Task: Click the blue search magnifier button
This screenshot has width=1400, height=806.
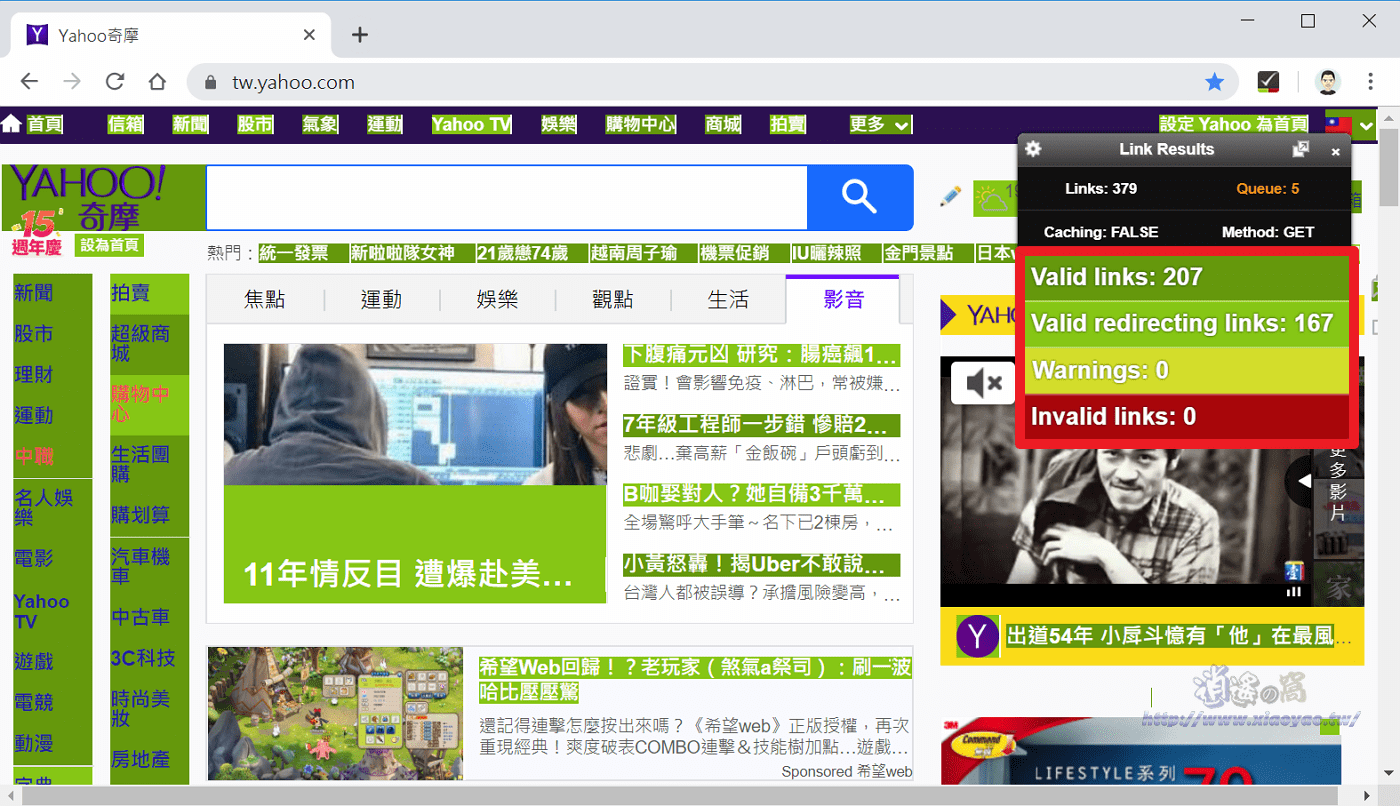Action: 860,197
